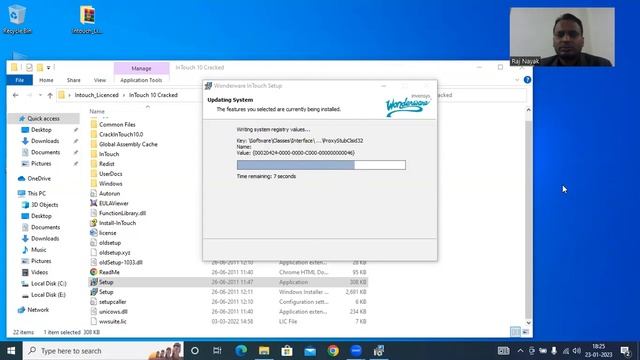
Task: Open Local Disk (E:) drive
Action: [48, 295]
